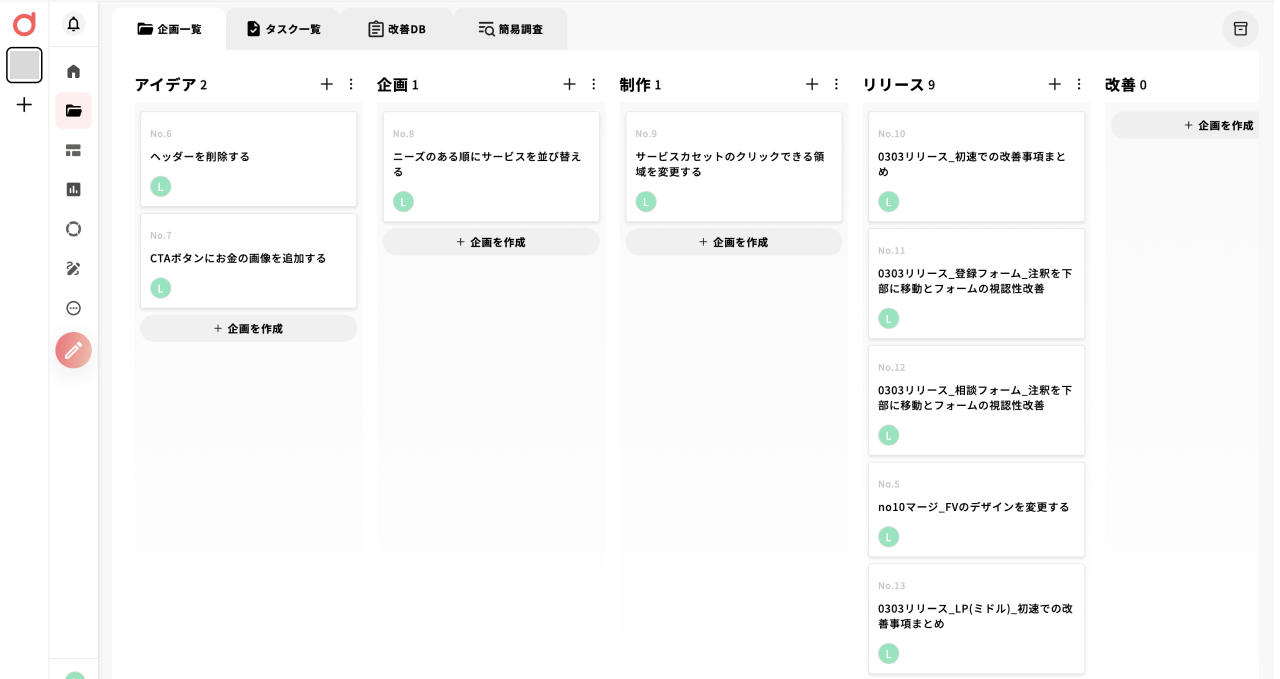This screenshot has width=1280, height=679.
Task: Click 企画を作成 button in 制作 column
Action: (x=733, y=242)
